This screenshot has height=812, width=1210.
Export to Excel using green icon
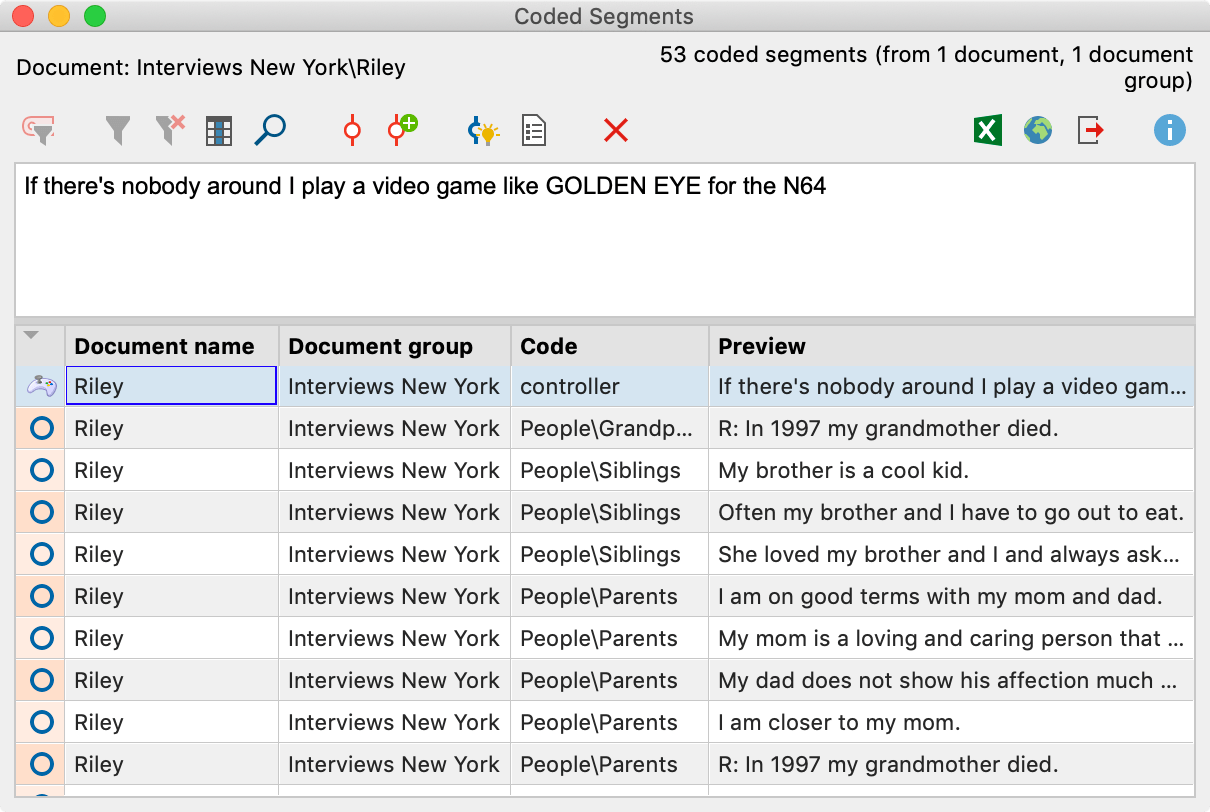pyautogui.click(x=987, y=130)
